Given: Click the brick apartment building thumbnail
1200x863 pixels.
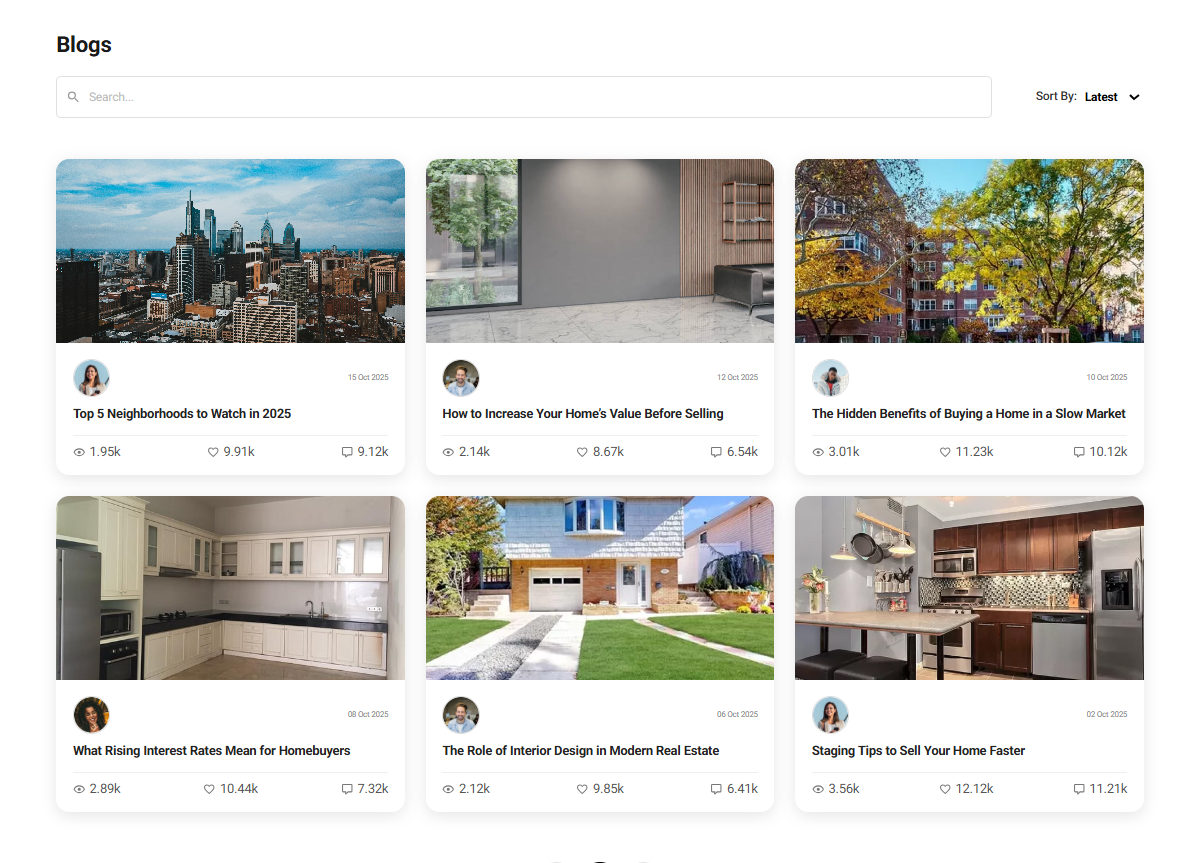Looking at the screenshot, I should click(969, 251).
